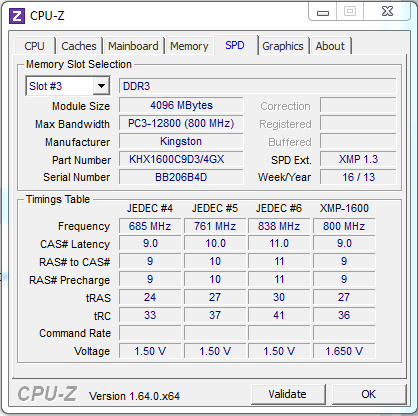
Task: Click the OK button
Action: 369,394
